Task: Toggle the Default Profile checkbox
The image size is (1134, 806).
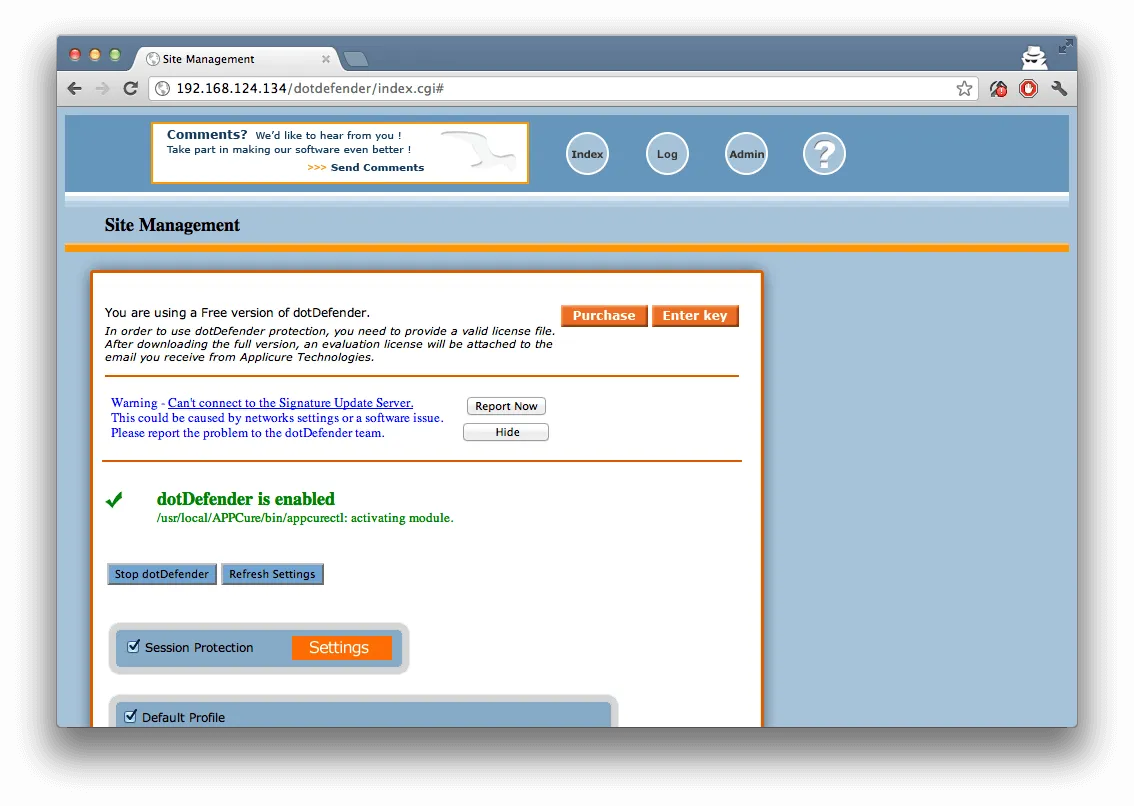Action: 130,716
